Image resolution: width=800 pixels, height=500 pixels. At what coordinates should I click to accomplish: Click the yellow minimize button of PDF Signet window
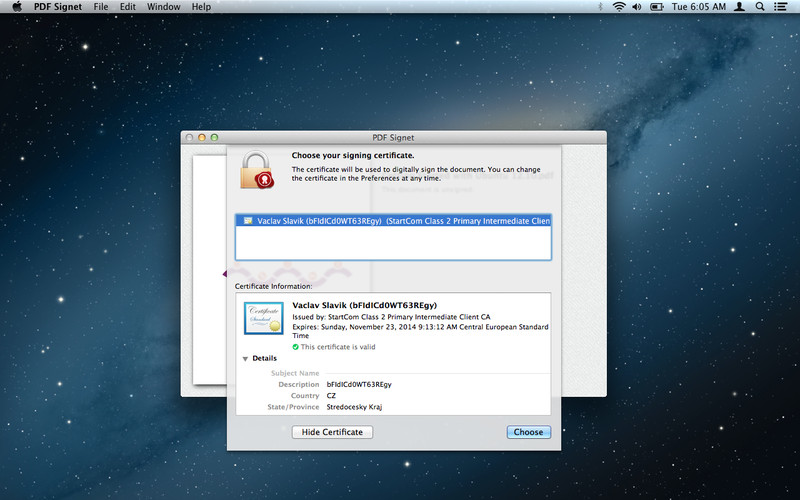(x=202, y=138)
